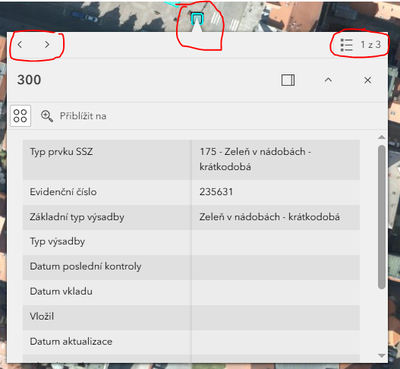The height and width of the screenshot is (369, 400).
Task: Click the 'Vložil' field label
Action: (42, 316)
